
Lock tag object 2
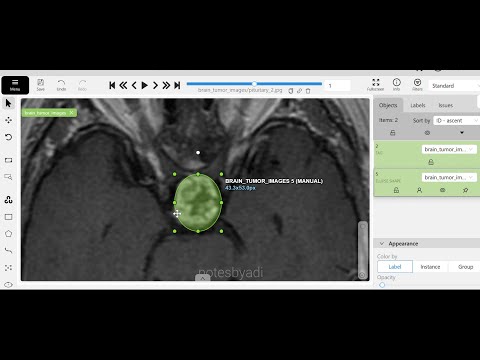pos(431,162)
